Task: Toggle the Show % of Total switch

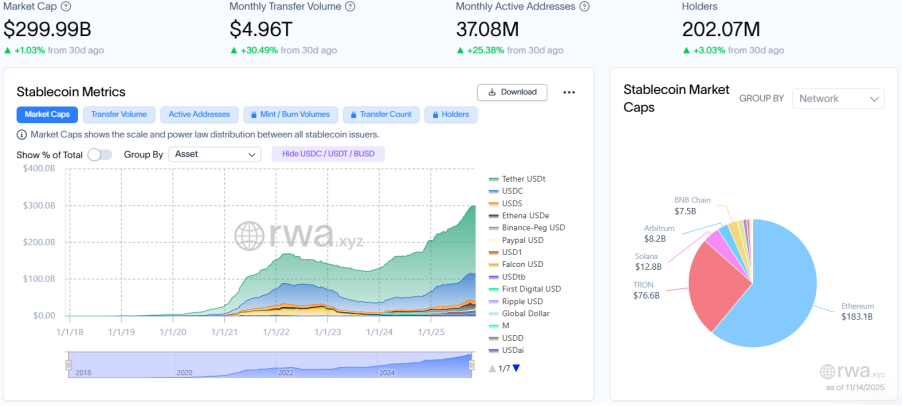Action: [99, 155]
